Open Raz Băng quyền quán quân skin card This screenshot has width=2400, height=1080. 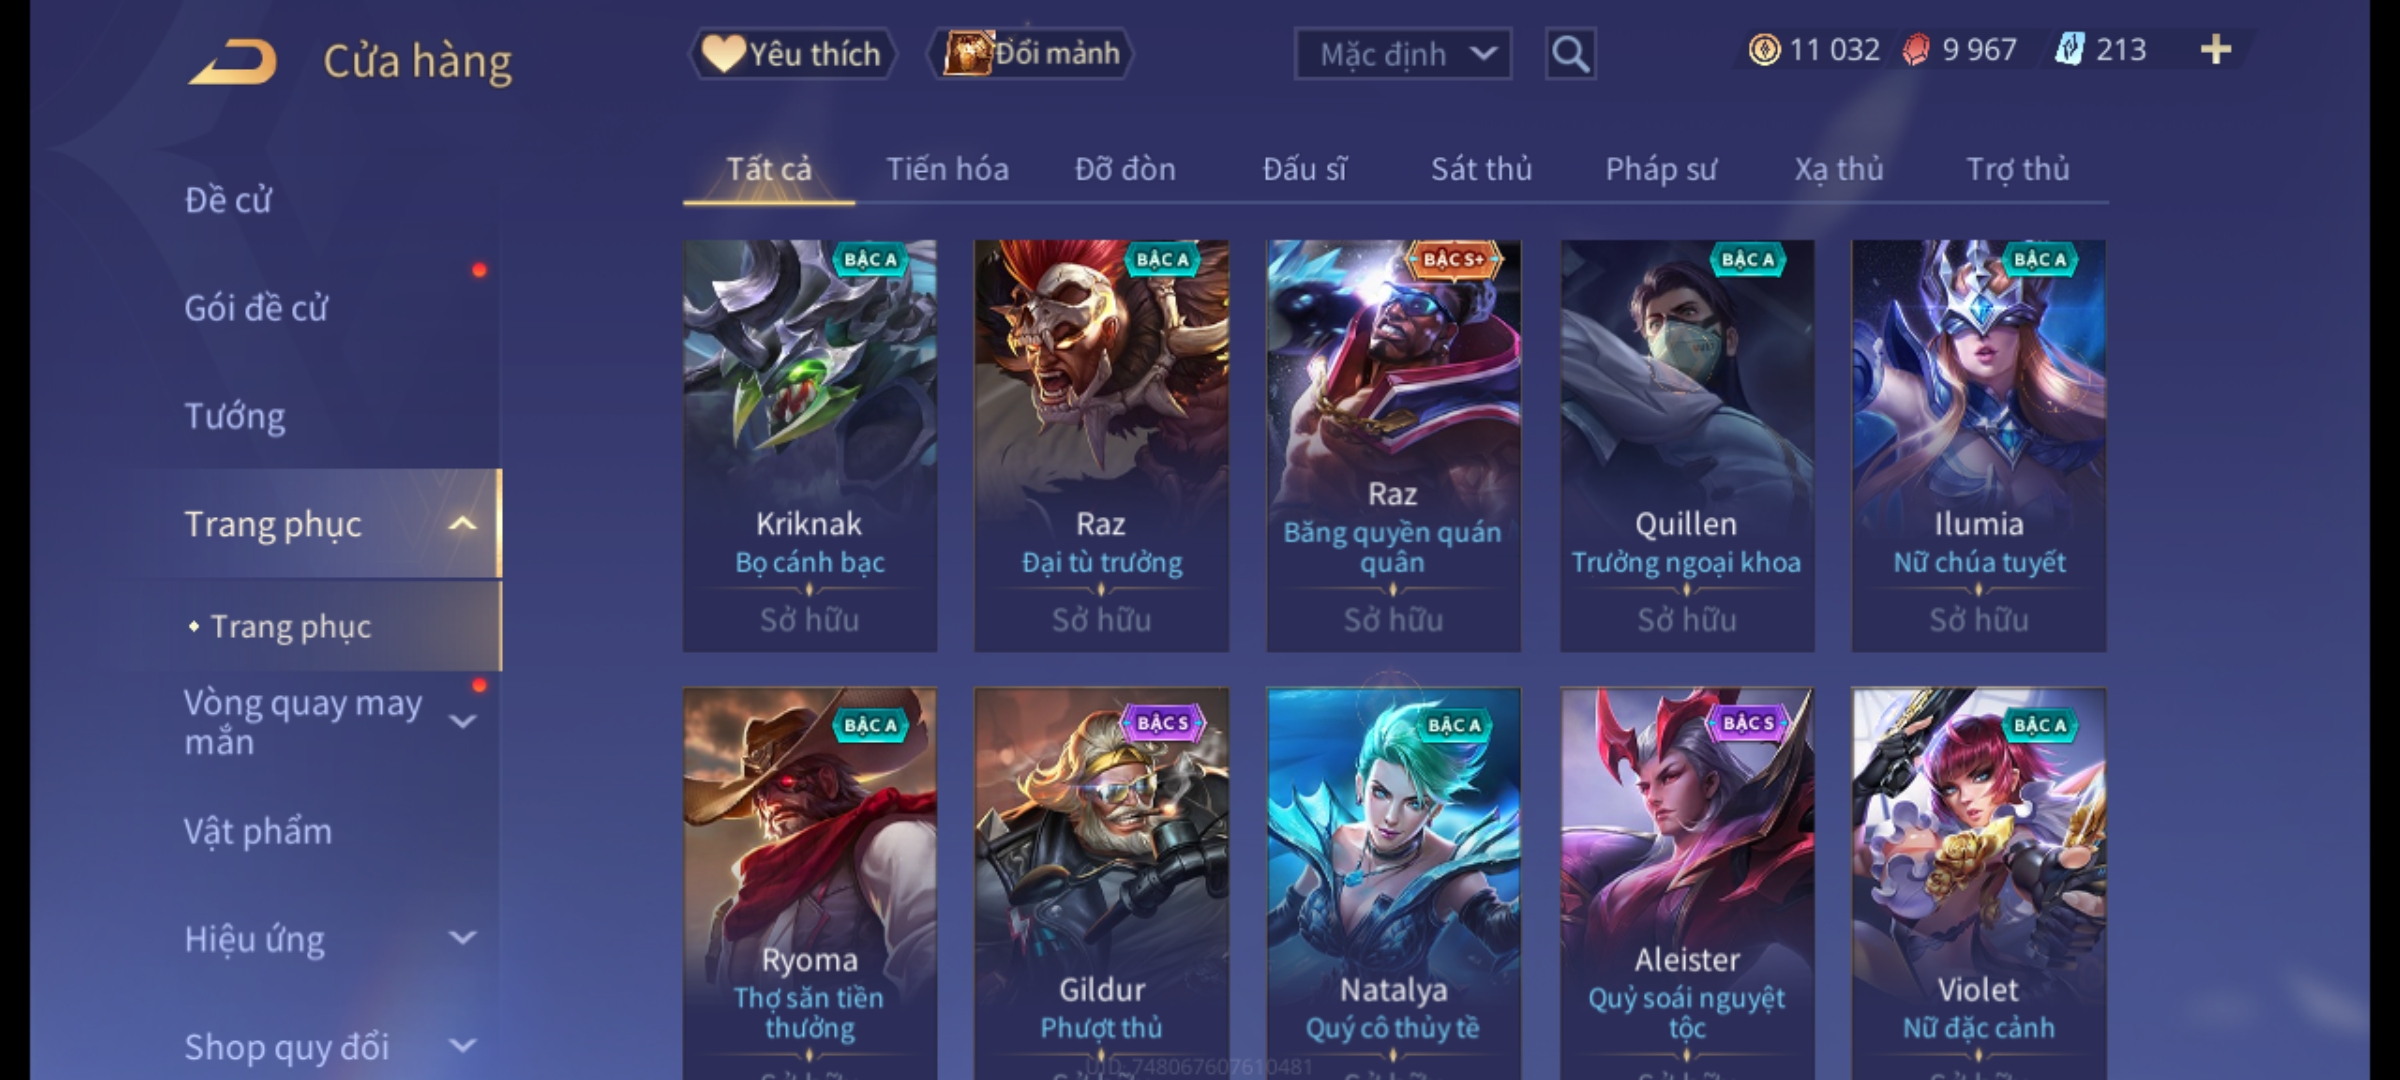[x=1393, y=446]
